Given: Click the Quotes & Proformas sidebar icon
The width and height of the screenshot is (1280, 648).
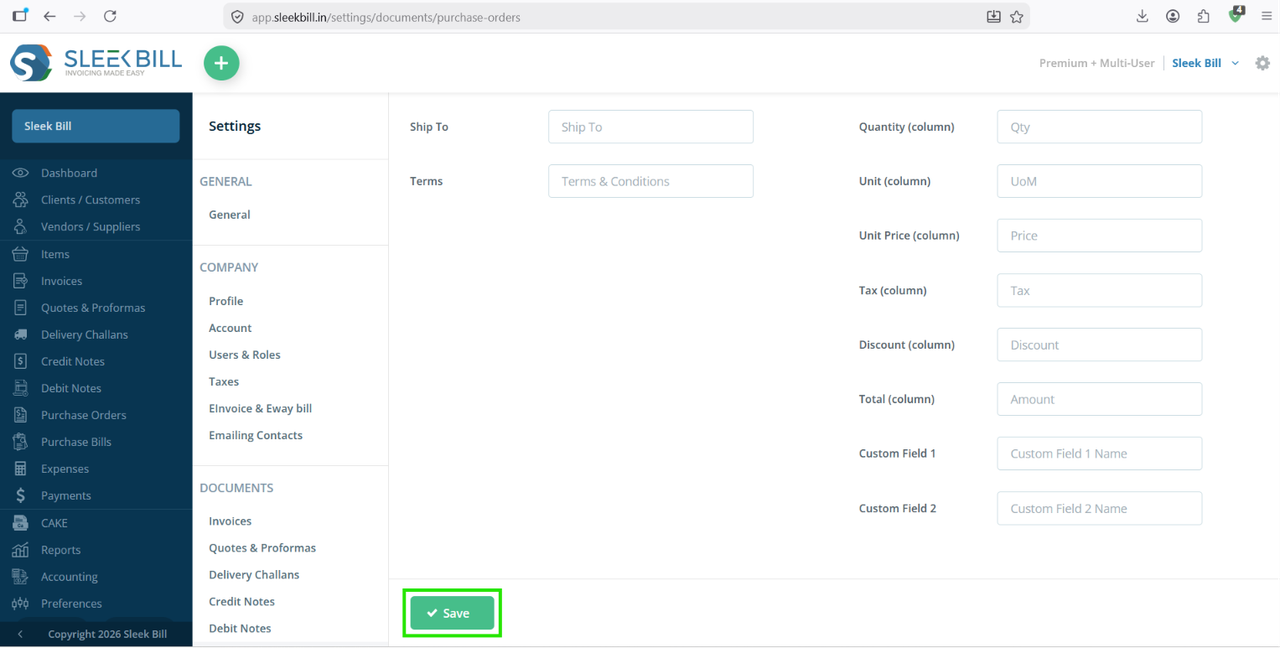Looking at the screenshot, I should (20, 308).
